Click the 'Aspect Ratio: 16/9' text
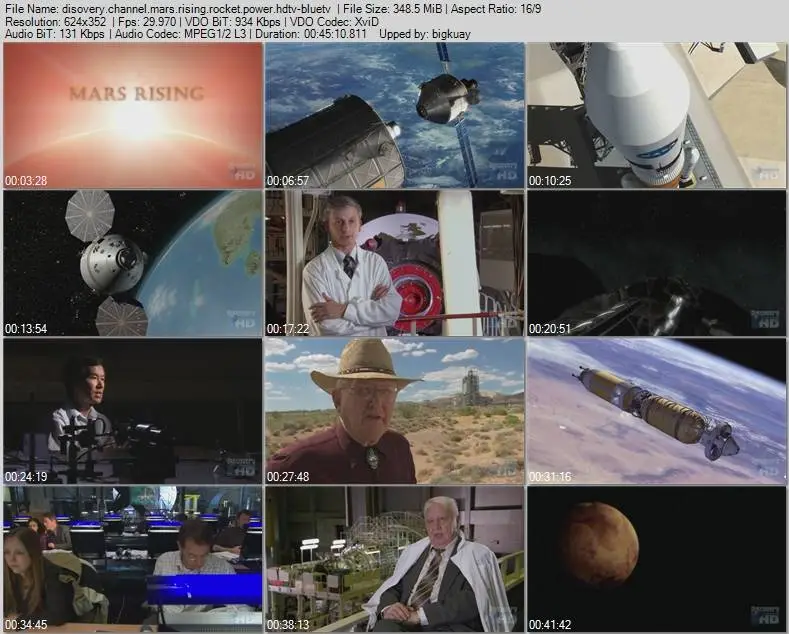 [x=496, y=9]
